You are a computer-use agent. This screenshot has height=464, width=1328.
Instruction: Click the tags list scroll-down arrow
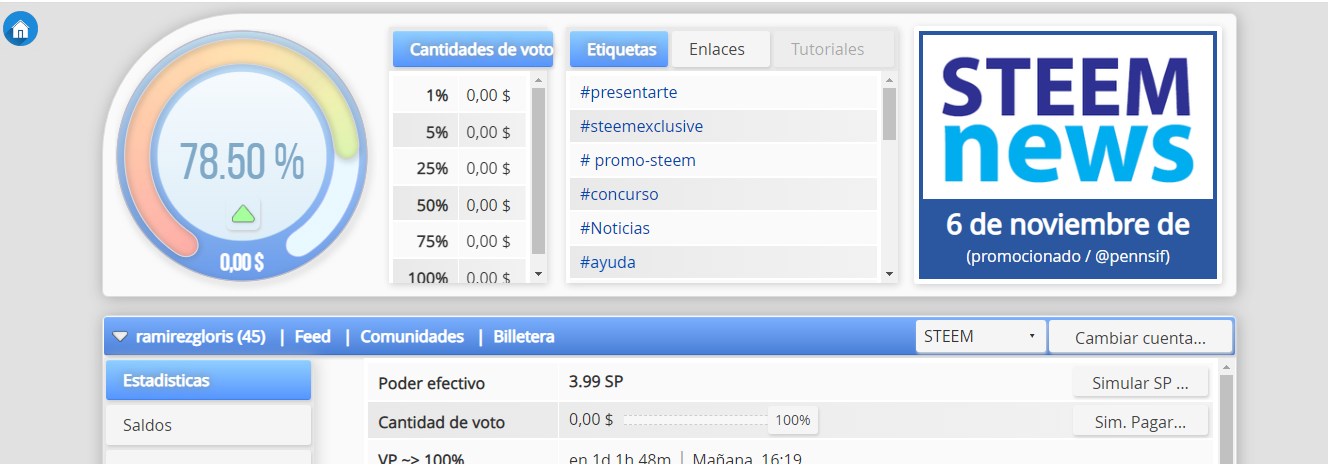[889, 273]
